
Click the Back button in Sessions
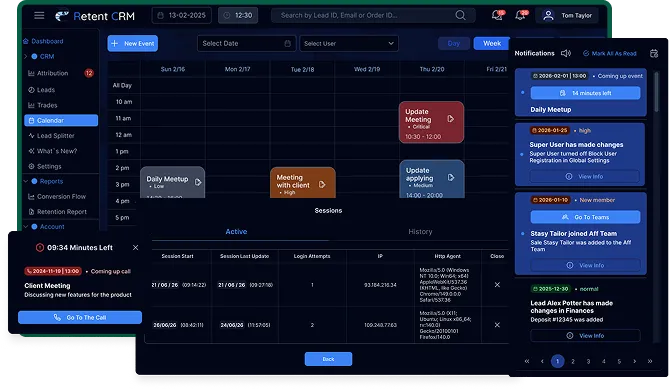pyautogui.click(x=328, y=359)
